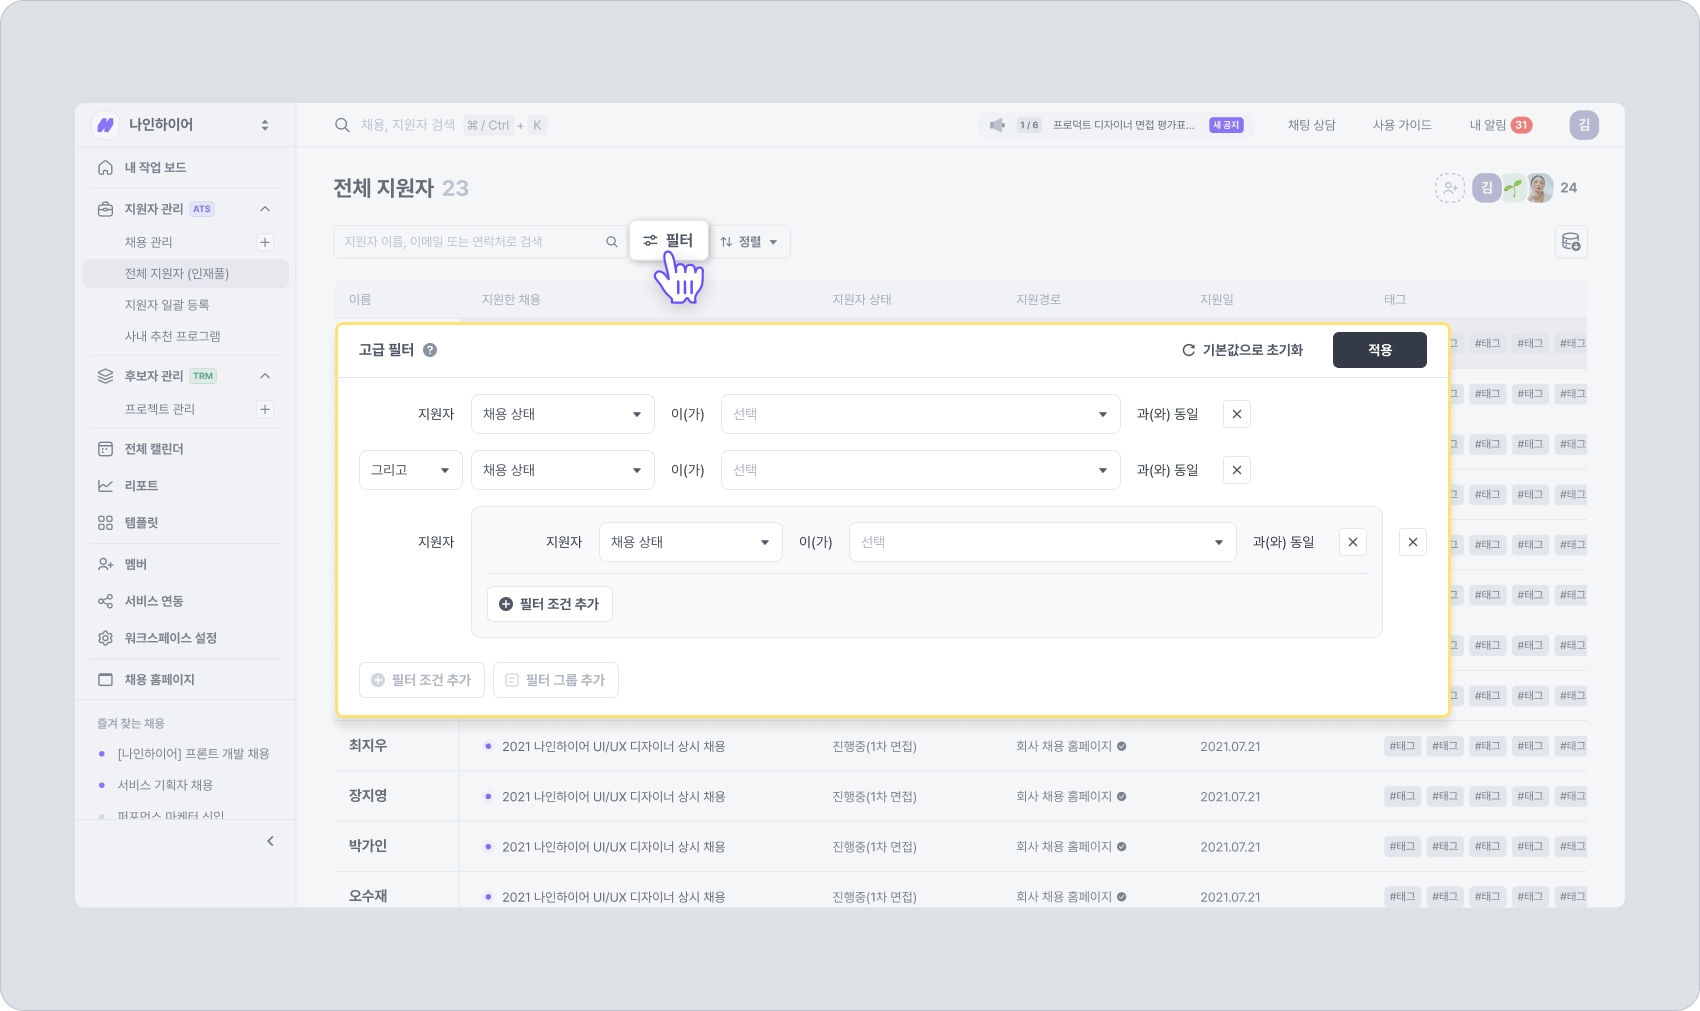
Task: Click the 지원자 관리 briefcase icon
Action: click(105, 209)
